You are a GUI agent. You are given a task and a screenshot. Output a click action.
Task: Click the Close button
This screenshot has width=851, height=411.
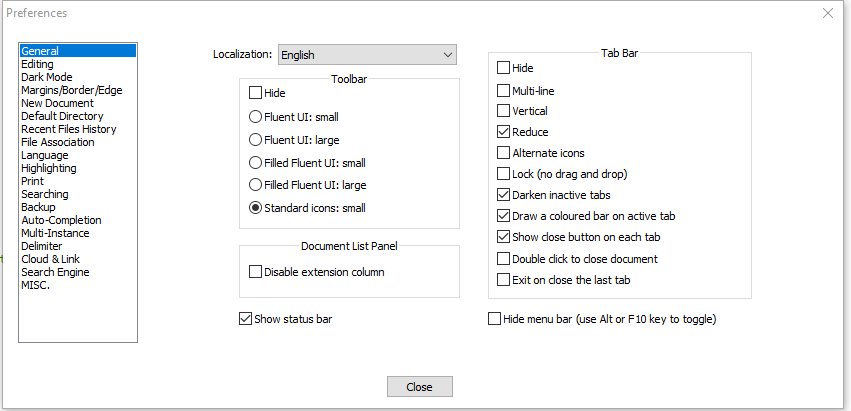[419, 387]
